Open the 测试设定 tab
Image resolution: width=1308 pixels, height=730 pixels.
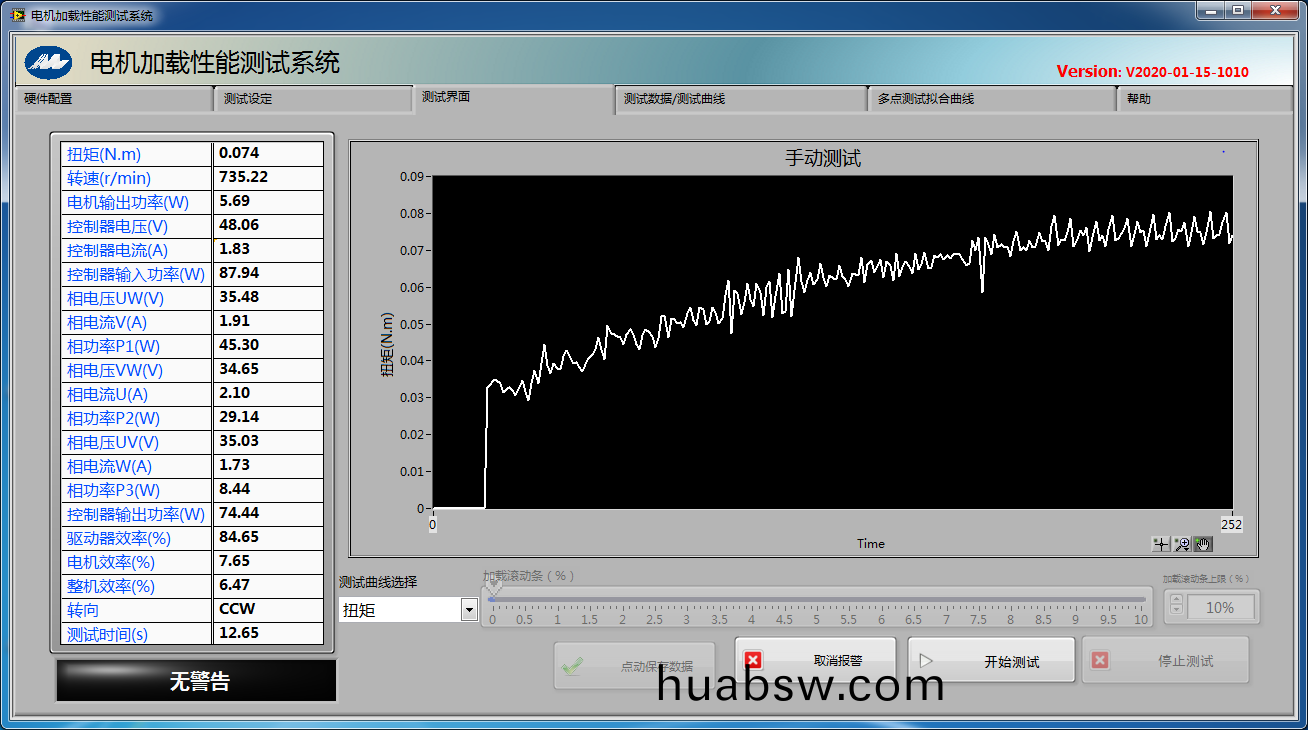[x=312, y=99]
